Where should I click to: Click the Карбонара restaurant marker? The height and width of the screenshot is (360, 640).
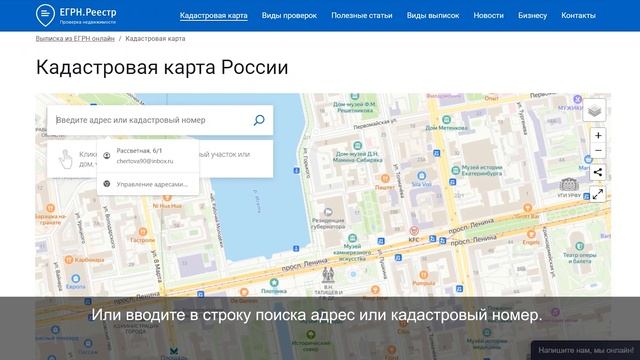[x=69, y=260]
